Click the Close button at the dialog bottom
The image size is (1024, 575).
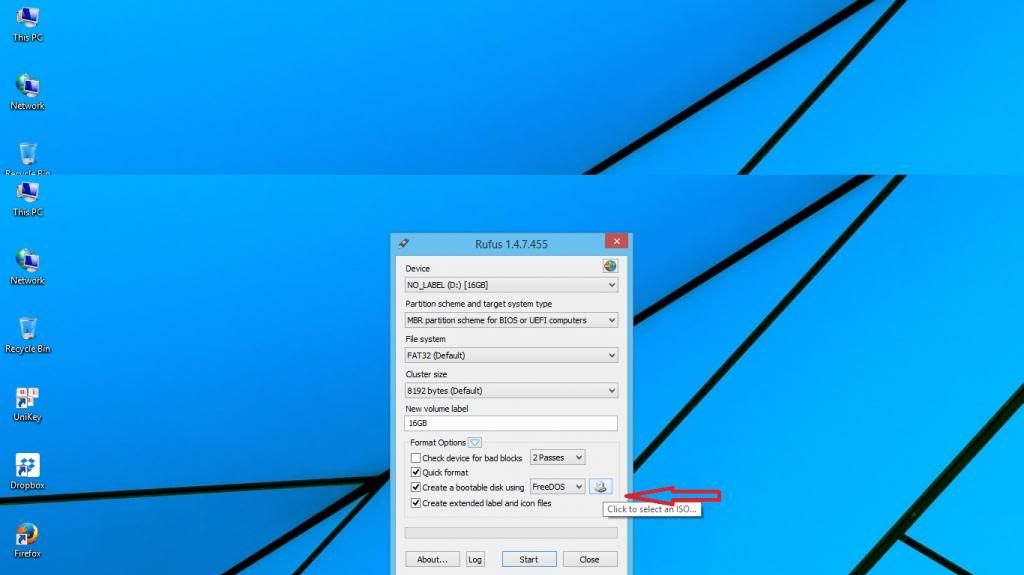[x=589, y=559]
